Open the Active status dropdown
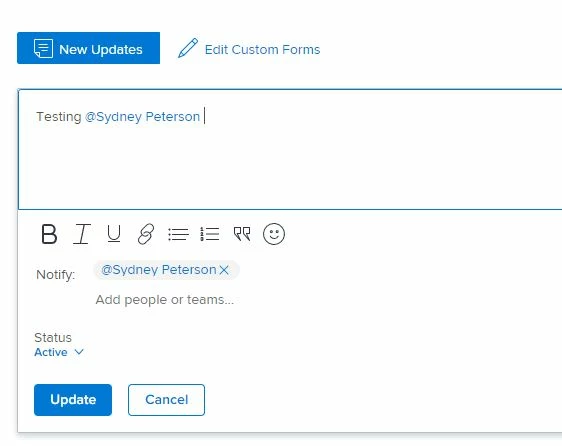Image resolution: width=562 pixels, height=446 pixels. click(59, 352)
